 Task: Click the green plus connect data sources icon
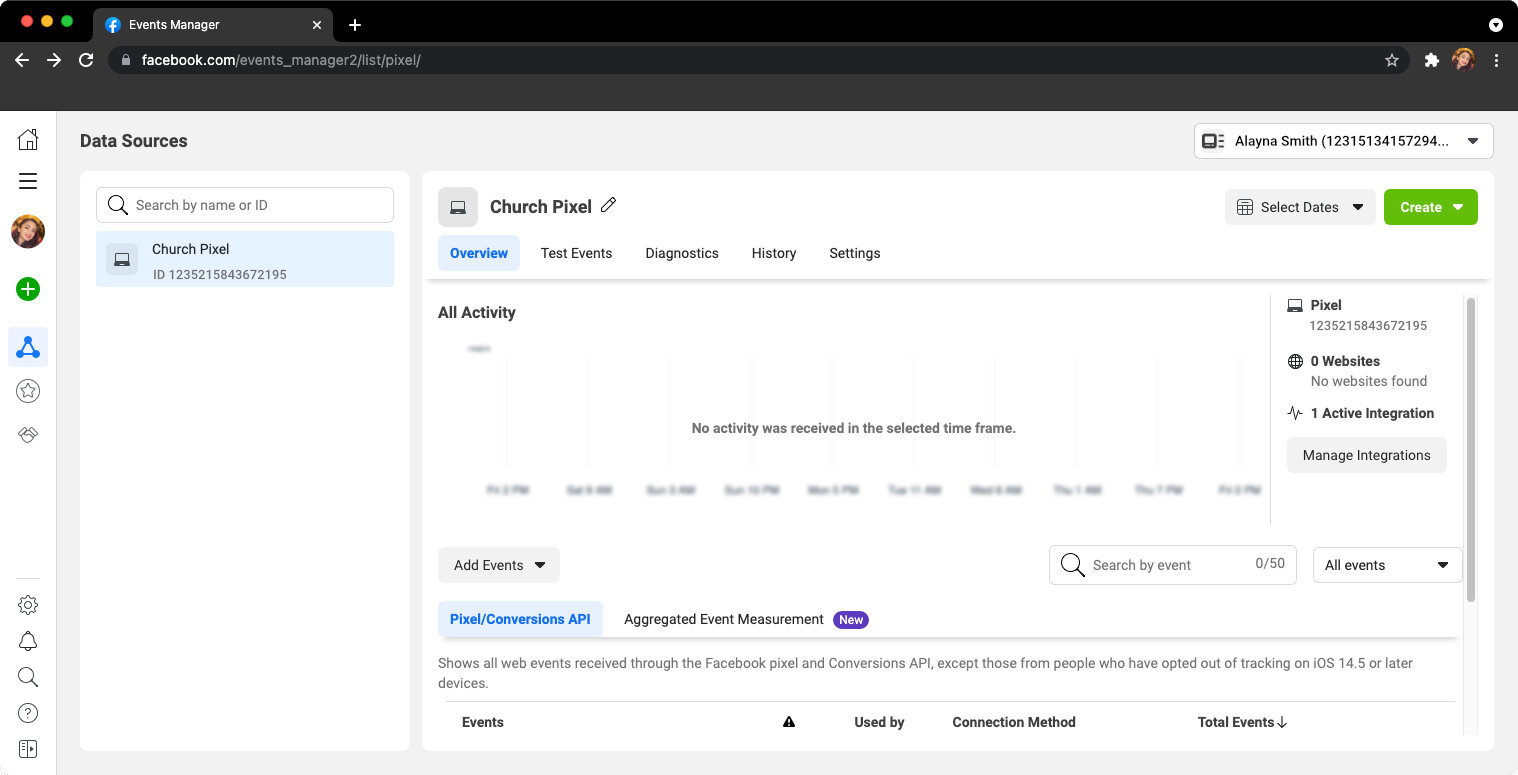(x=28, y=290)
